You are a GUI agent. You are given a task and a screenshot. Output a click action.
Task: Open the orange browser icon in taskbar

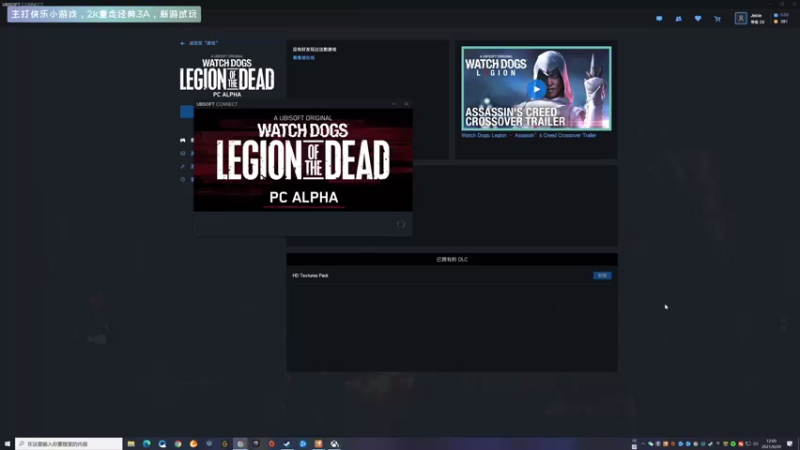193,444
